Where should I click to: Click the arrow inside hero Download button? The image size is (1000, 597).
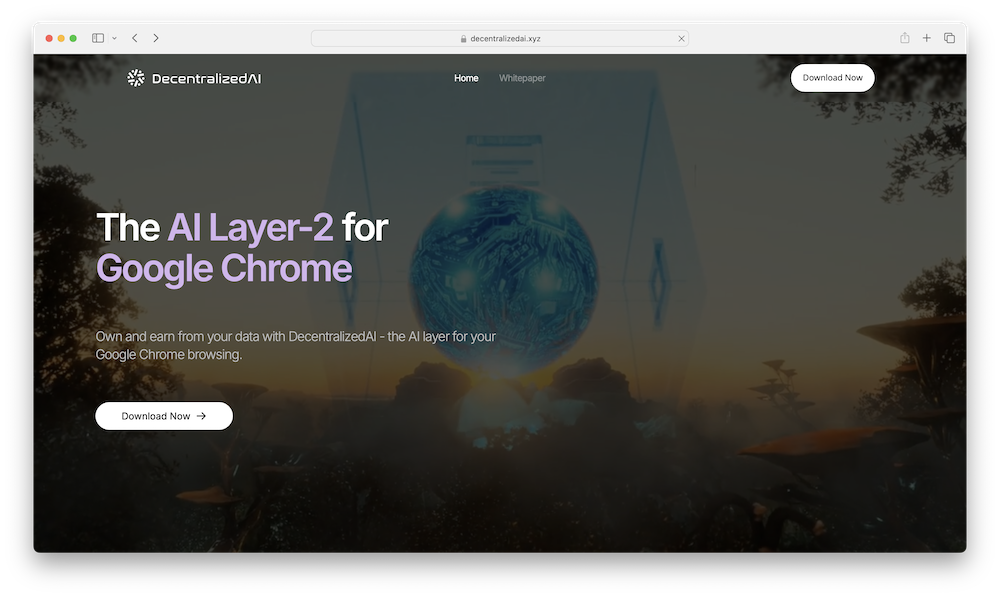pos(202,416)
